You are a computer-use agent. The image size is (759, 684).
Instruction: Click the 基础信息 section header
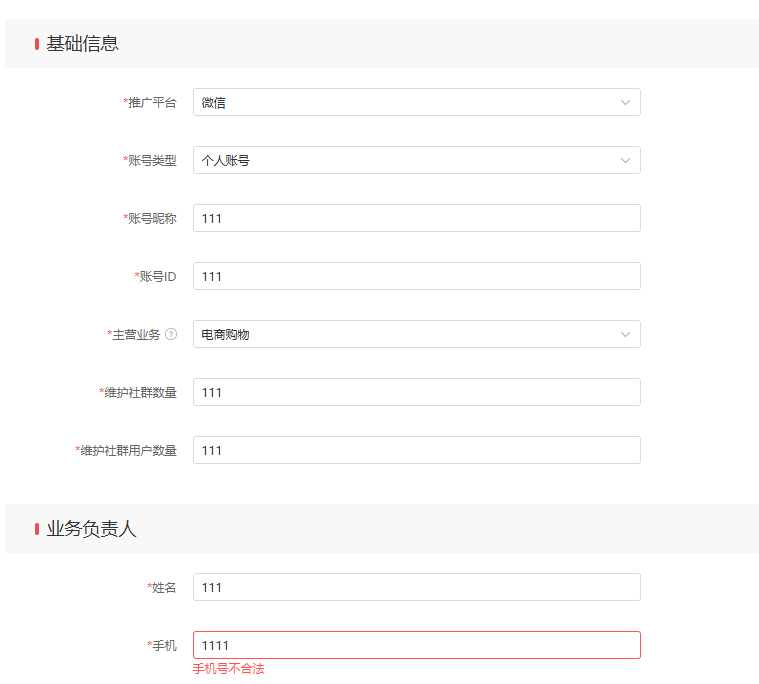[82, 44]
